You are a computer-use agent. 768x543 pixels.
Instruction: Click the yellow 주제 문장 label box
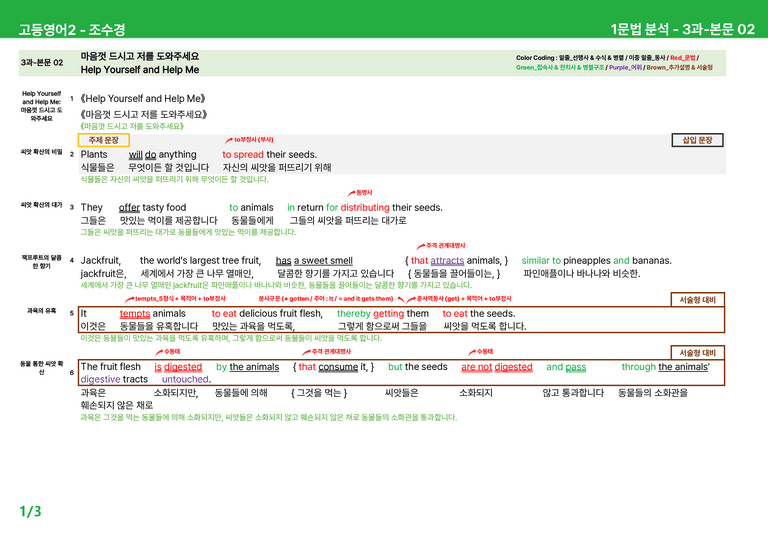point(103,140)
